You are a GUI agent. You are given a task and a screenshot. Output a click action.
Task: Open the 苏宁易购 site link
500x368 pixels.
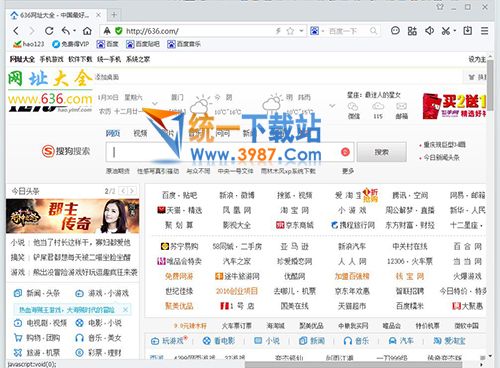click(179, 247)
